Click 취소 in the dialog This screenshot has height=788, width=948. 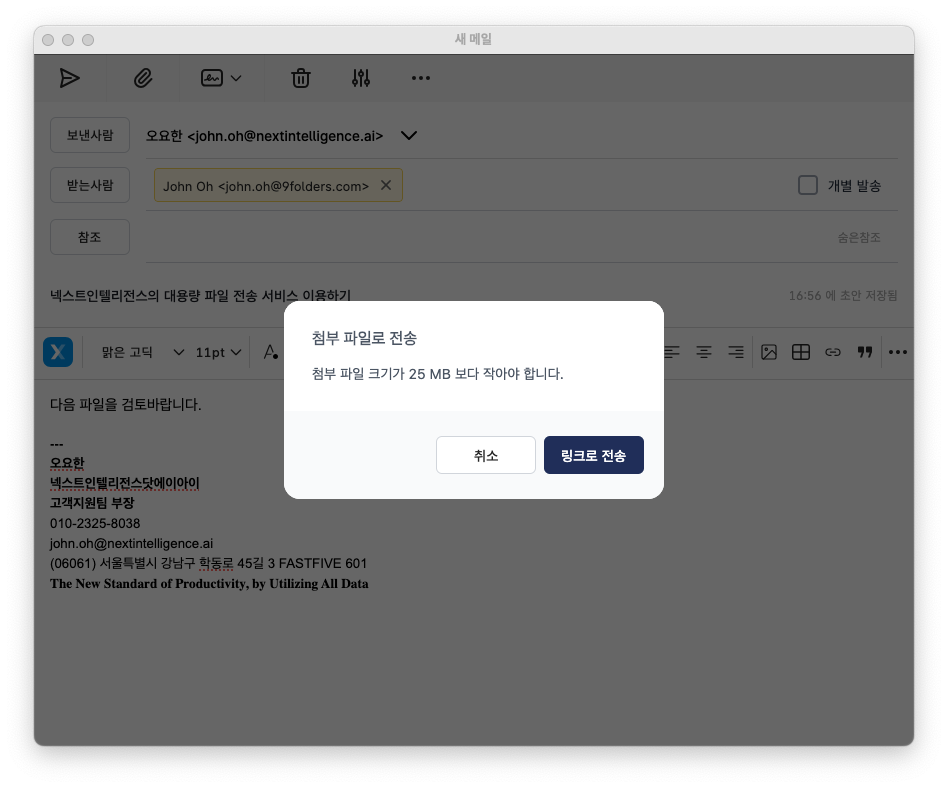[x=485, y=455]
